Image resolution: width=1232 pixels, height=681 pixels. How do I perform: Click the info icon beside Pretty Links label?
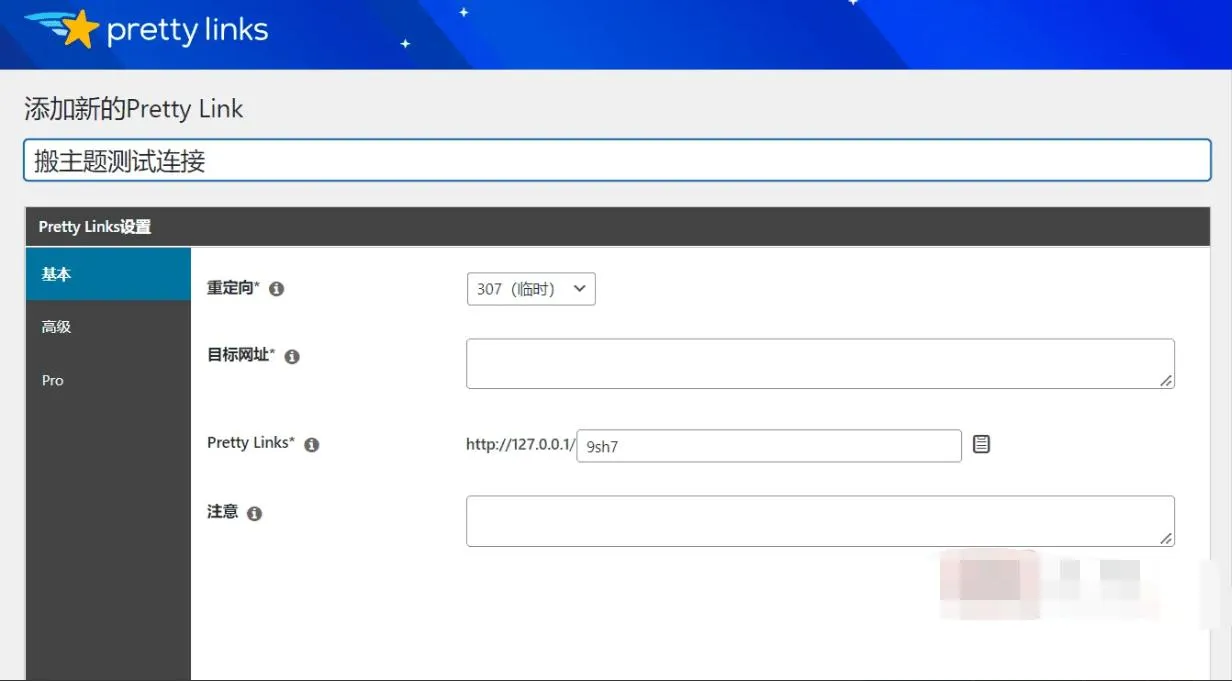[x=312, y=445]
